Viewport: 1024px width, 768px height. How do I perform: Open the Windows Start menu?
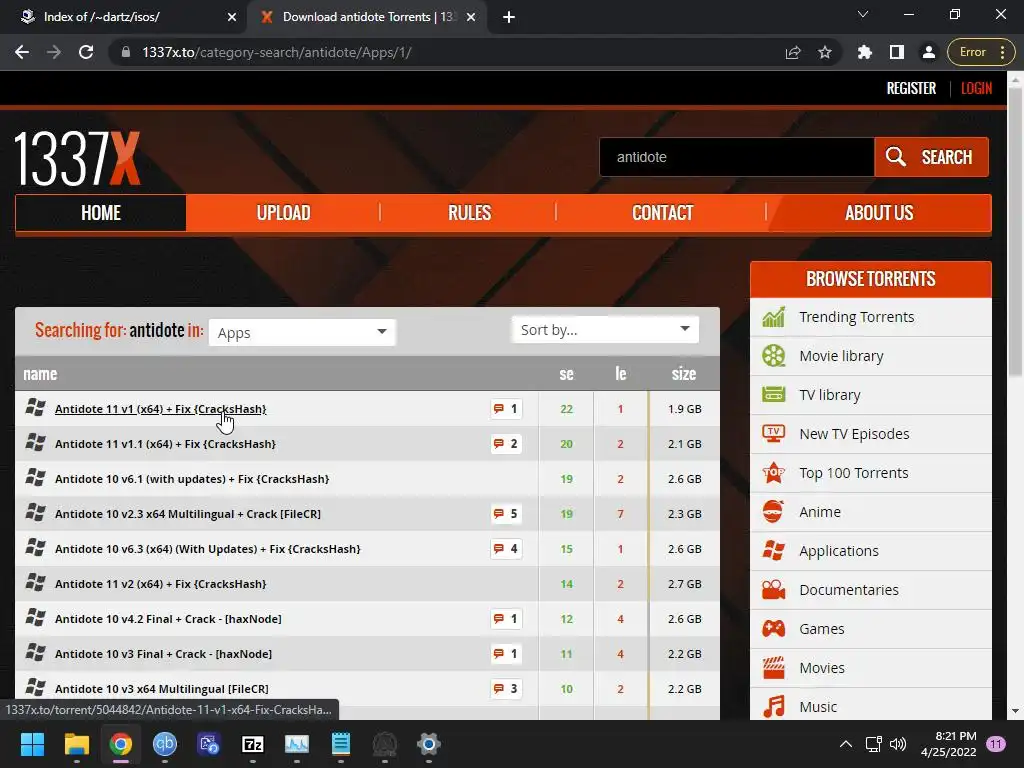(32, 744)
